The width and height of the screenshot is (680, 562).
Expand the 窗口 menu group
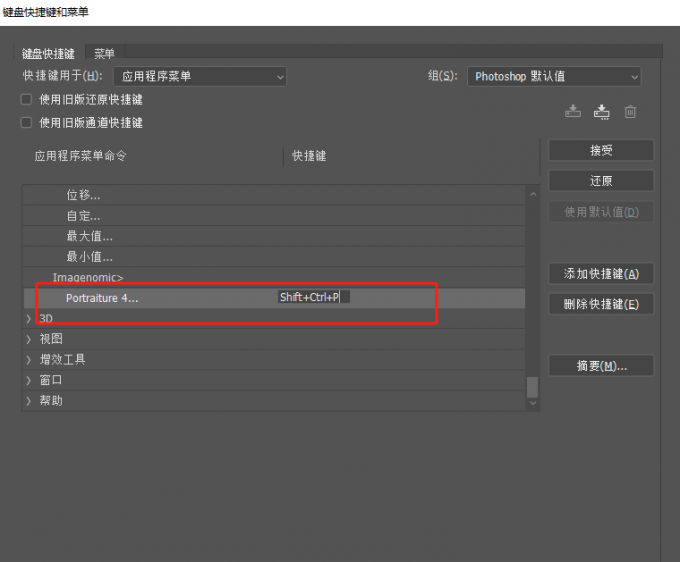[29, 380]
